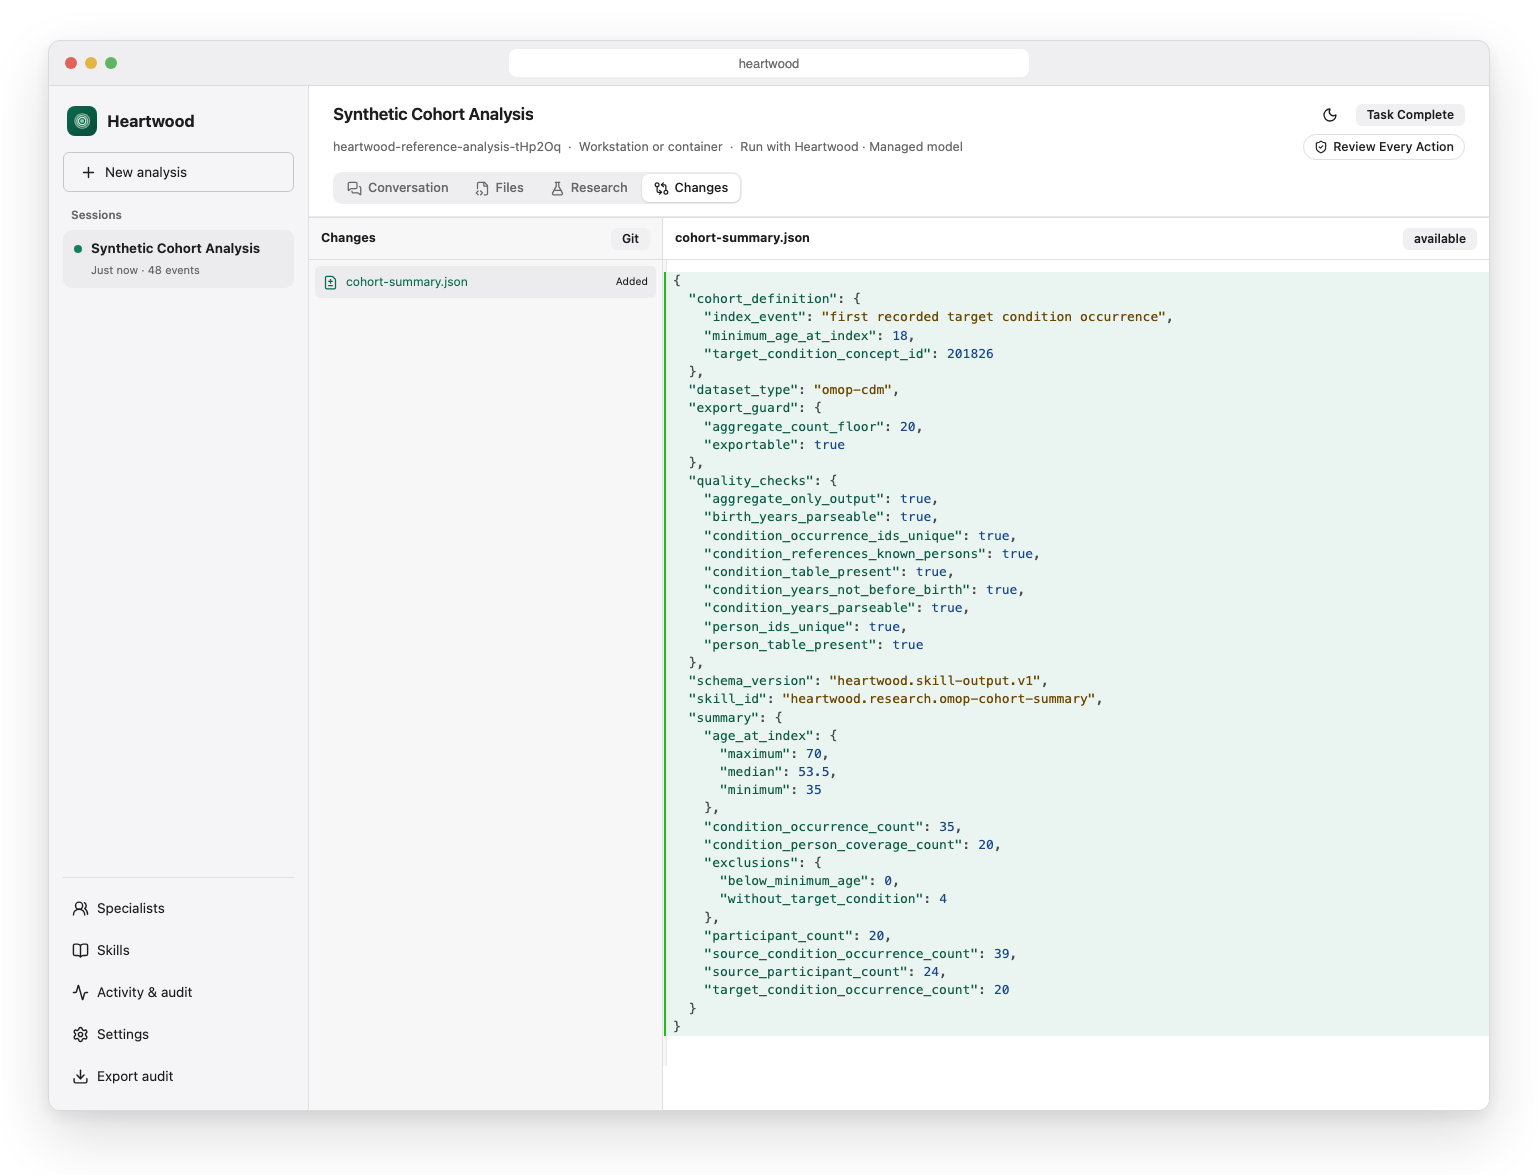Click the "dataset_type": "omop-cdm" line
Screen dimensions: 1538x1175
(794, 390)
